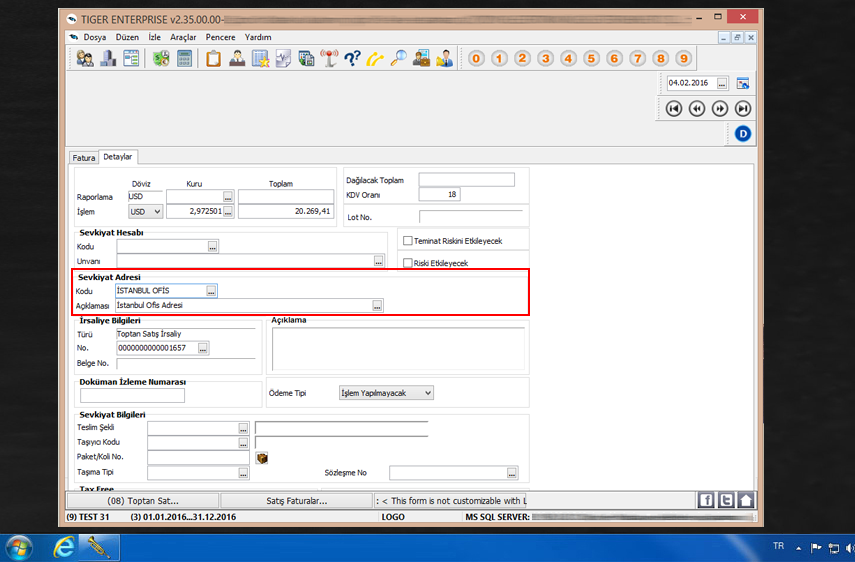Click the Doküman İzleme Numarası field

click(x=132, y=395)
